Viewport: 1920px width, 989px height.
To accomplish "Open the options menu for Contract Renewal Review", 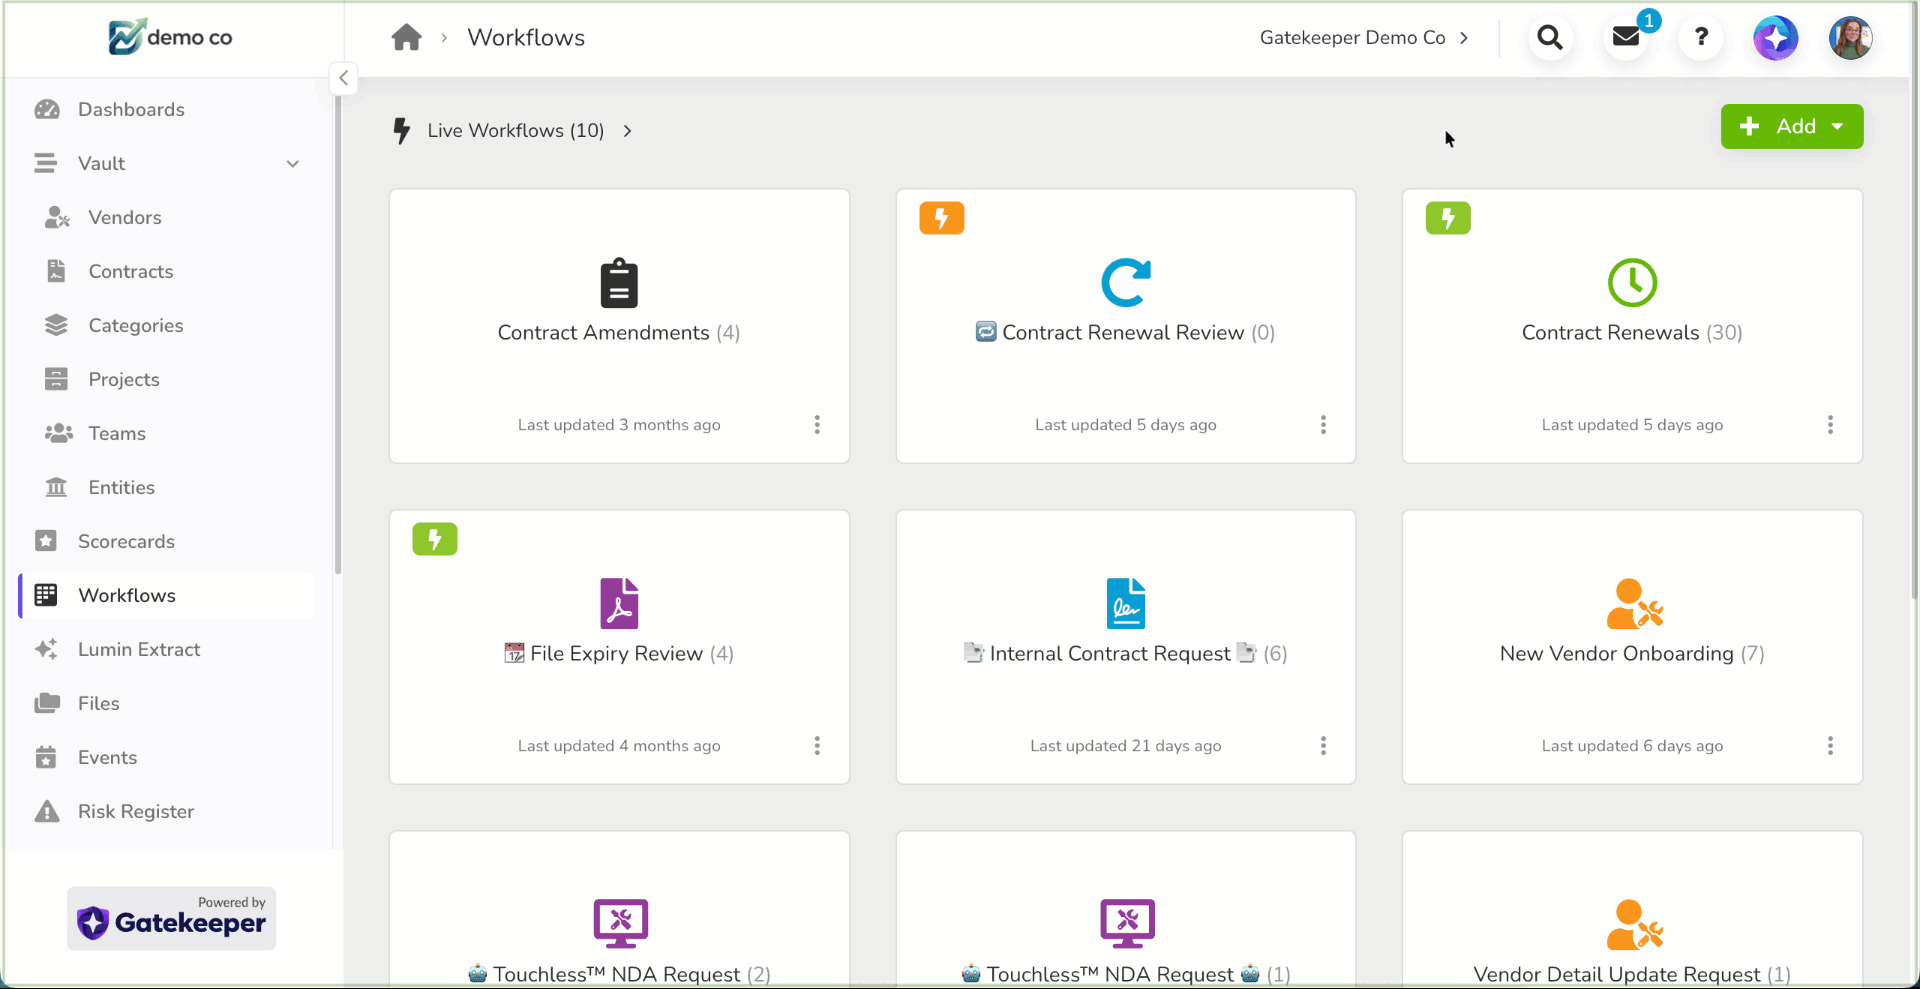I will (x=1323, y=425).
